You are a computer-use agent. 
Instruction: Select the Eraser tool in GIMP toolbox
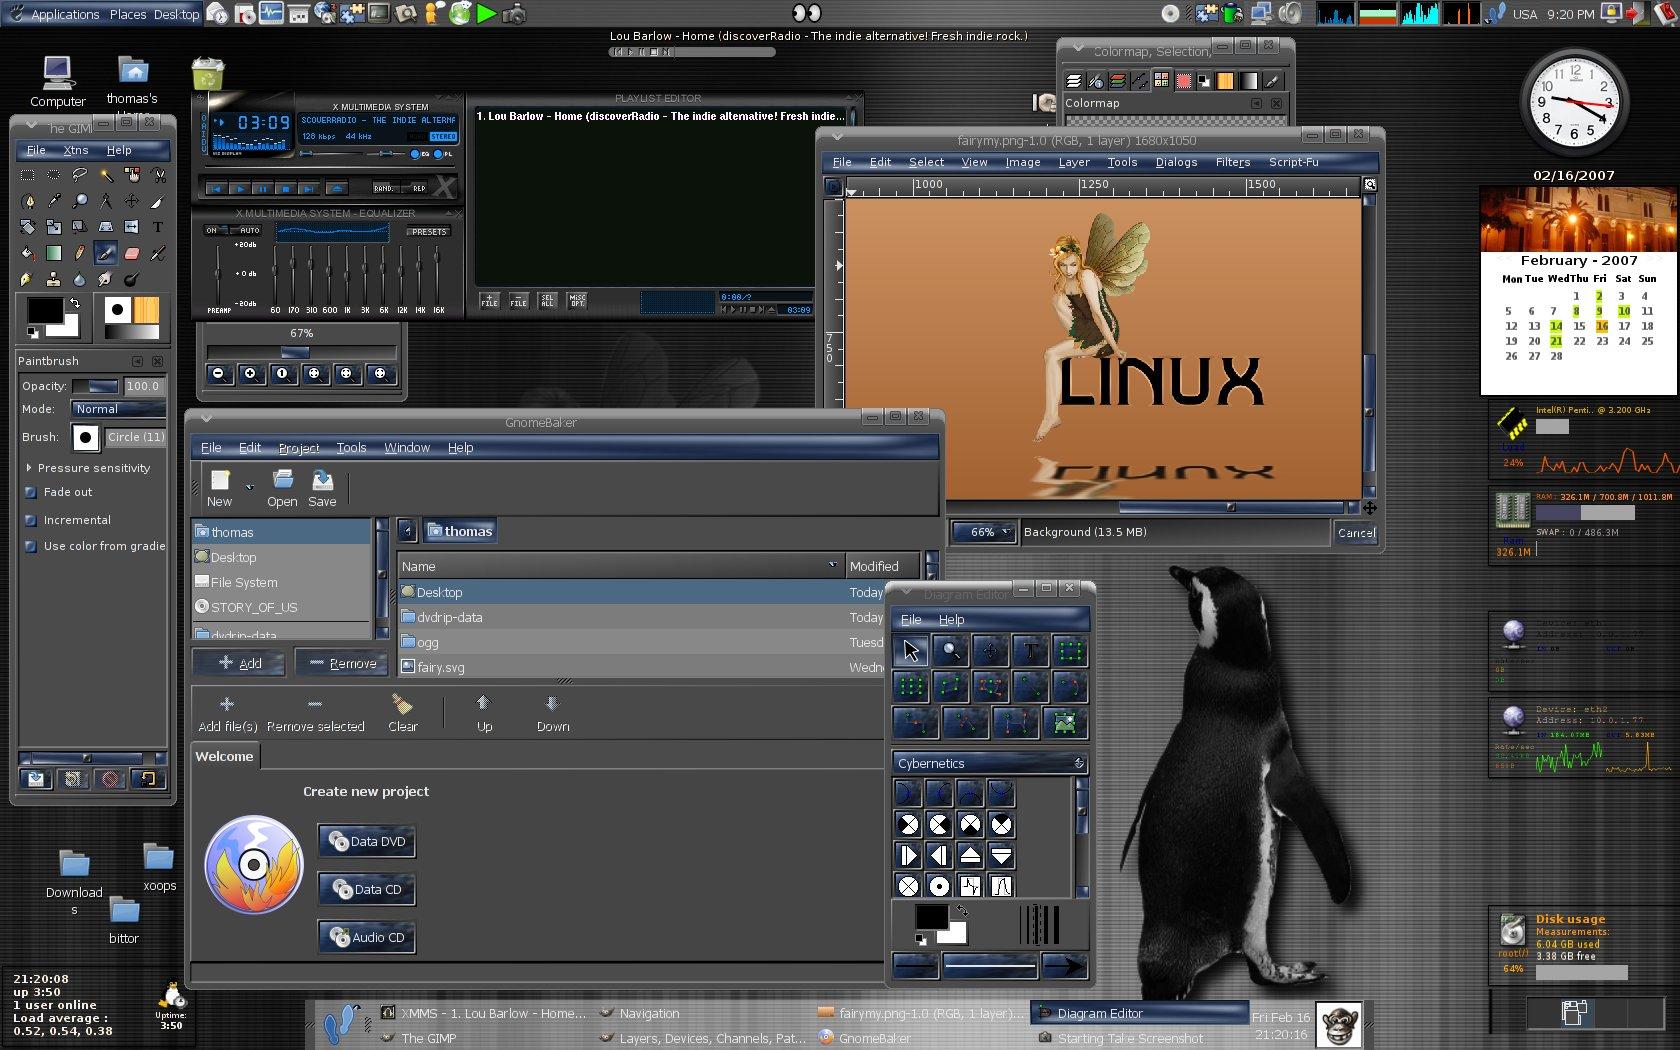132,253
